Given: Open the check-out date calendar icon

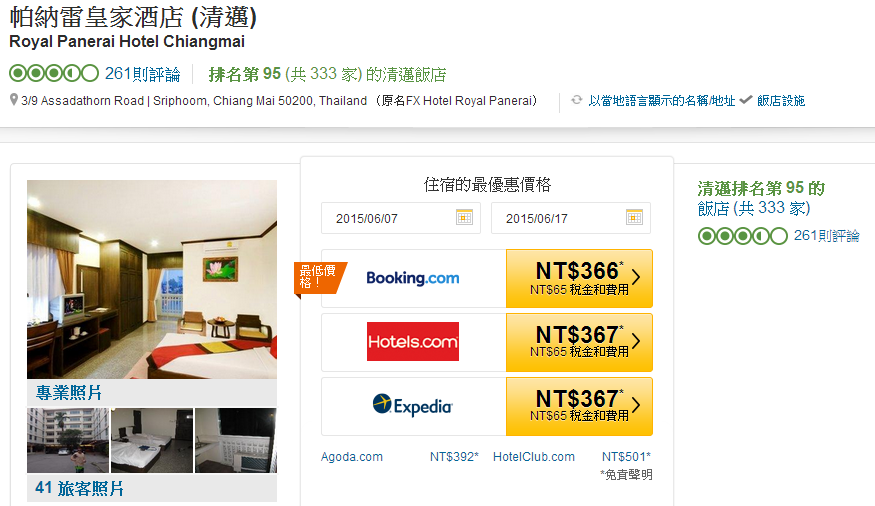Looking at the screenshot, I should [634, 217].
